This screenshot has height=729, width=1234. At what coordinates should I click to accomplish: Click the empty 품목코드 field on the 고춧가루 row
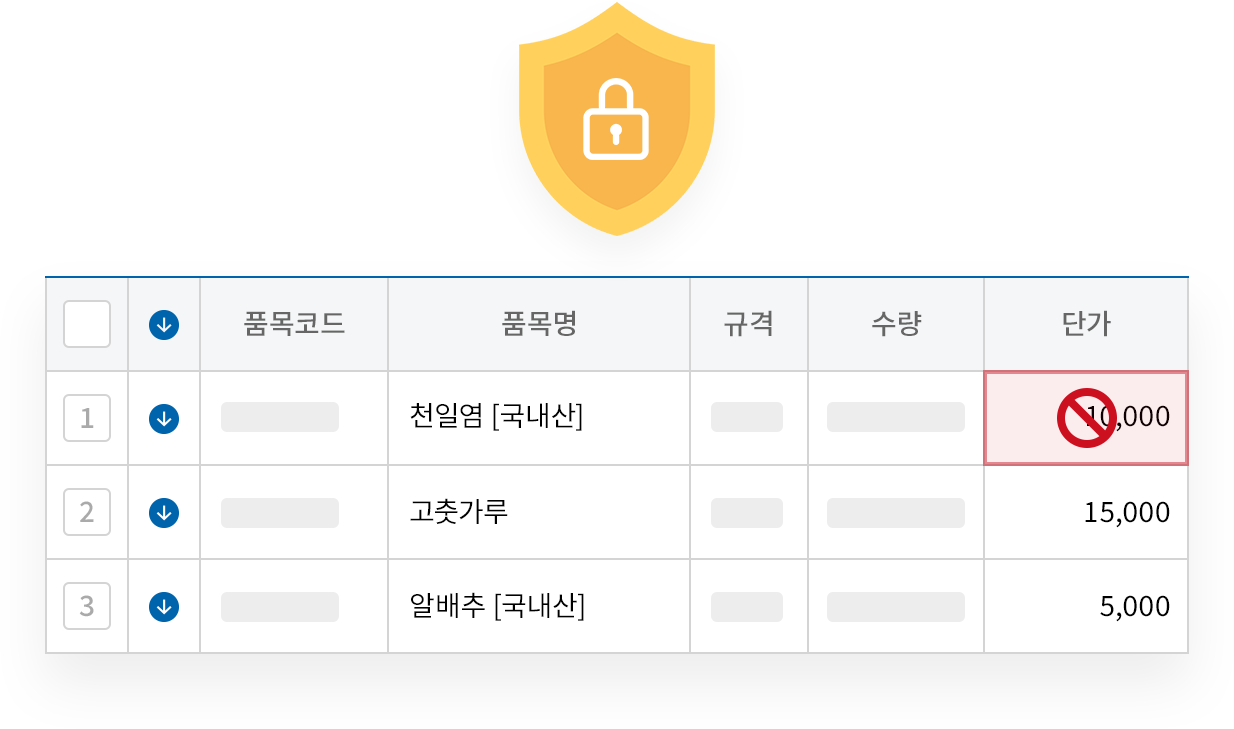coord(280,512)
